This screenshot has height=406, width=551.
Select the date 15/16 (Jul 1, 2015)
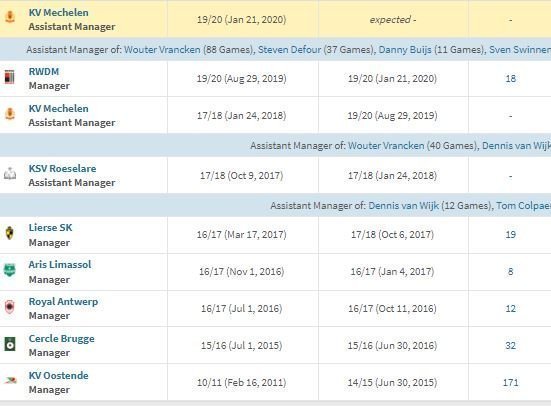click(x=241, y=346)
